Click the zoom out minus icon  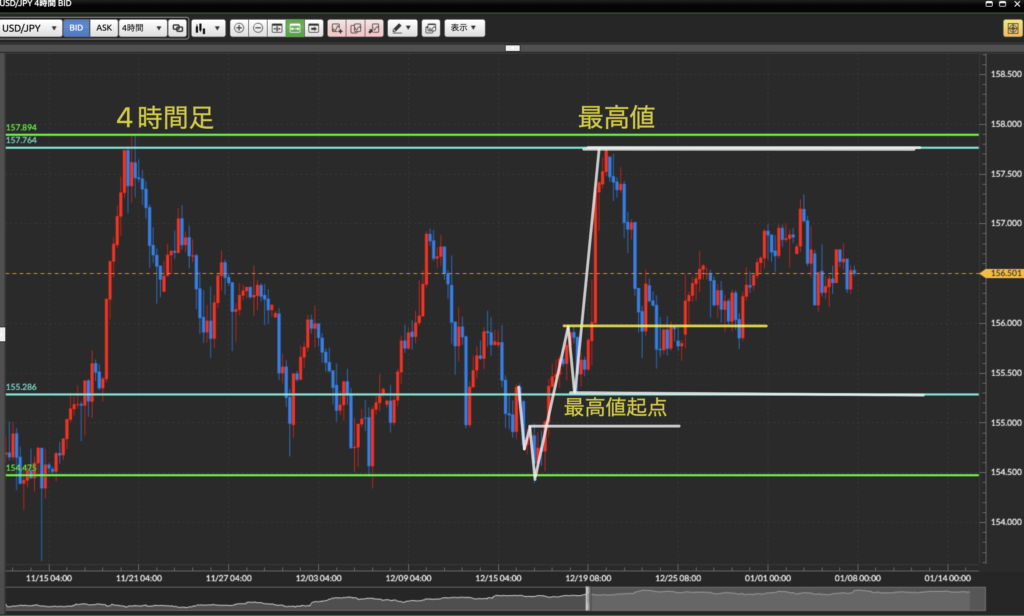[258, 28]
